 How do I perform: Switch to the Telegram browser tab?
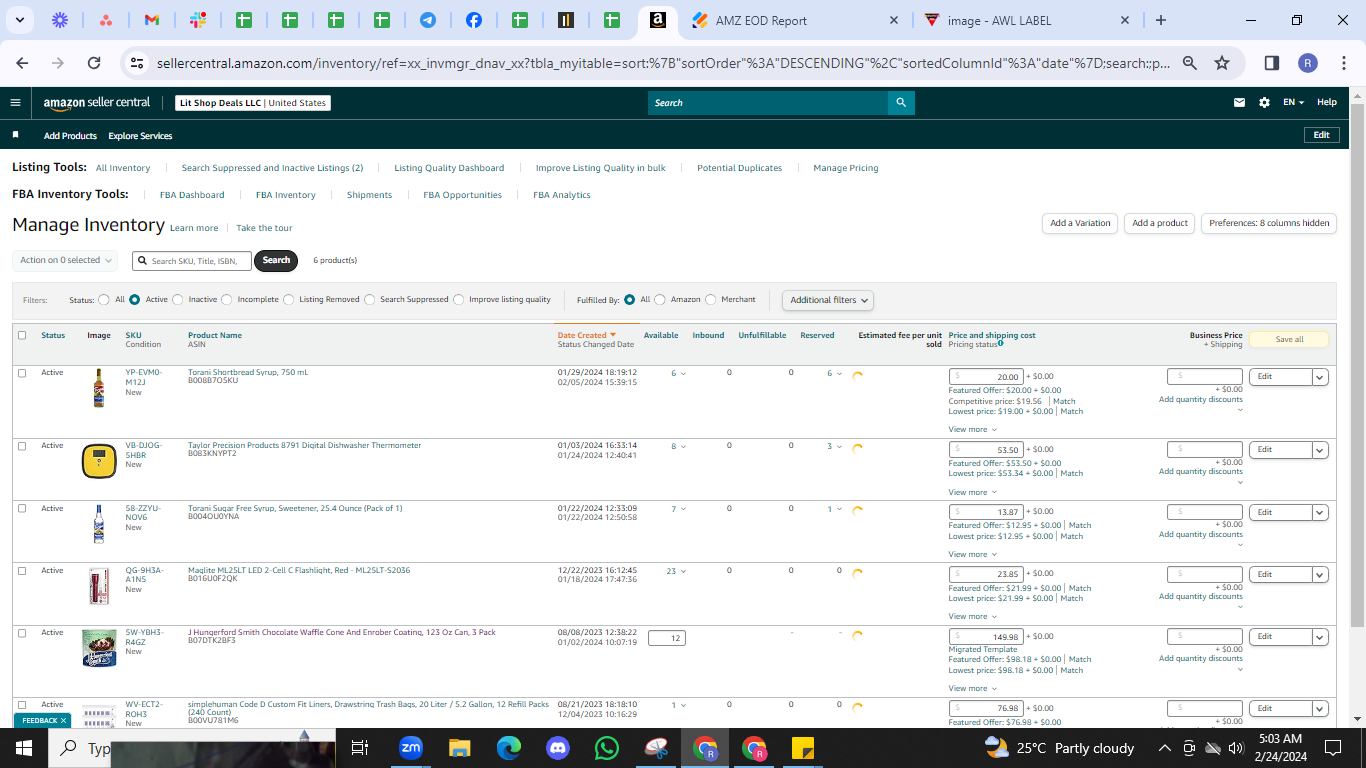pyautogui.click(x=428, y=20)
